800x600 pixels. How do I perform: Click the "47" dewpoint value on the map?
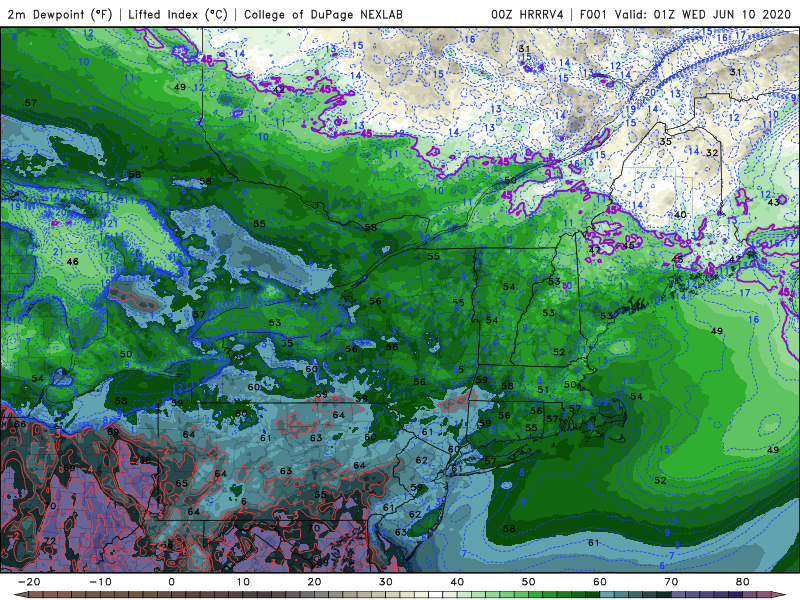[x=594, y=250]
